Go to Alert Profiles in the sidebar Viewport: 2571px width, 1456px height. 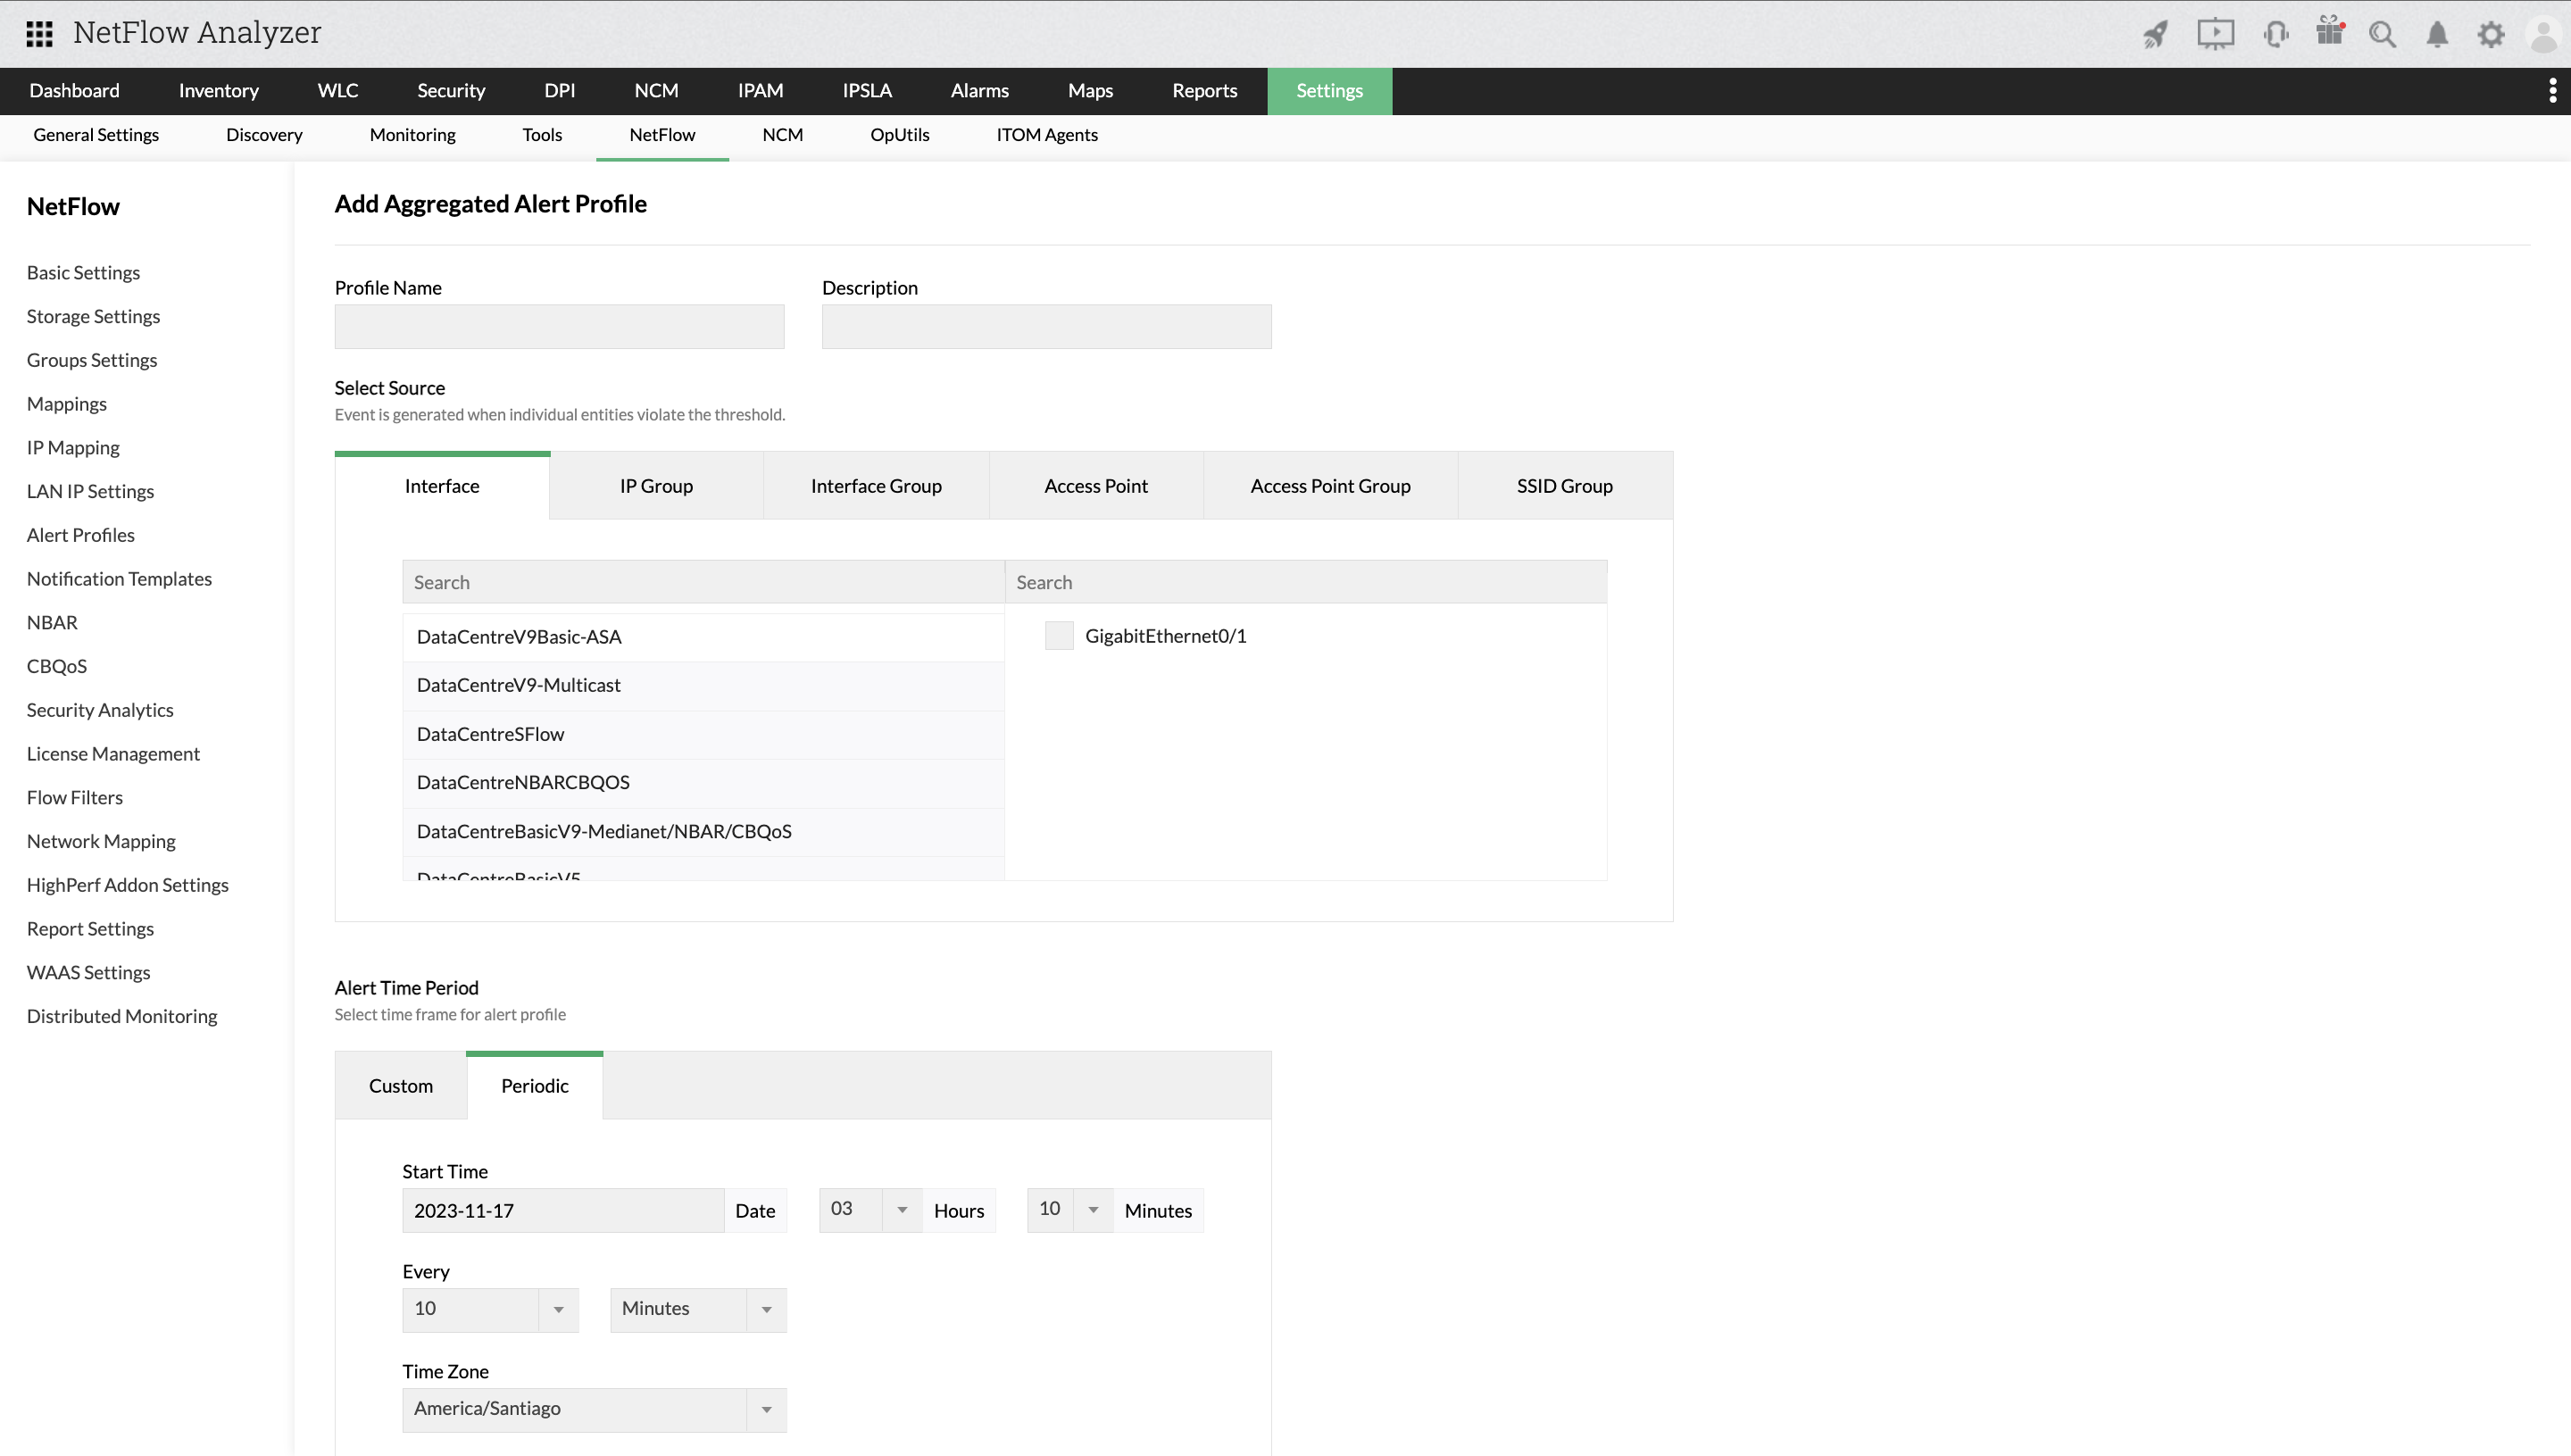80,534
